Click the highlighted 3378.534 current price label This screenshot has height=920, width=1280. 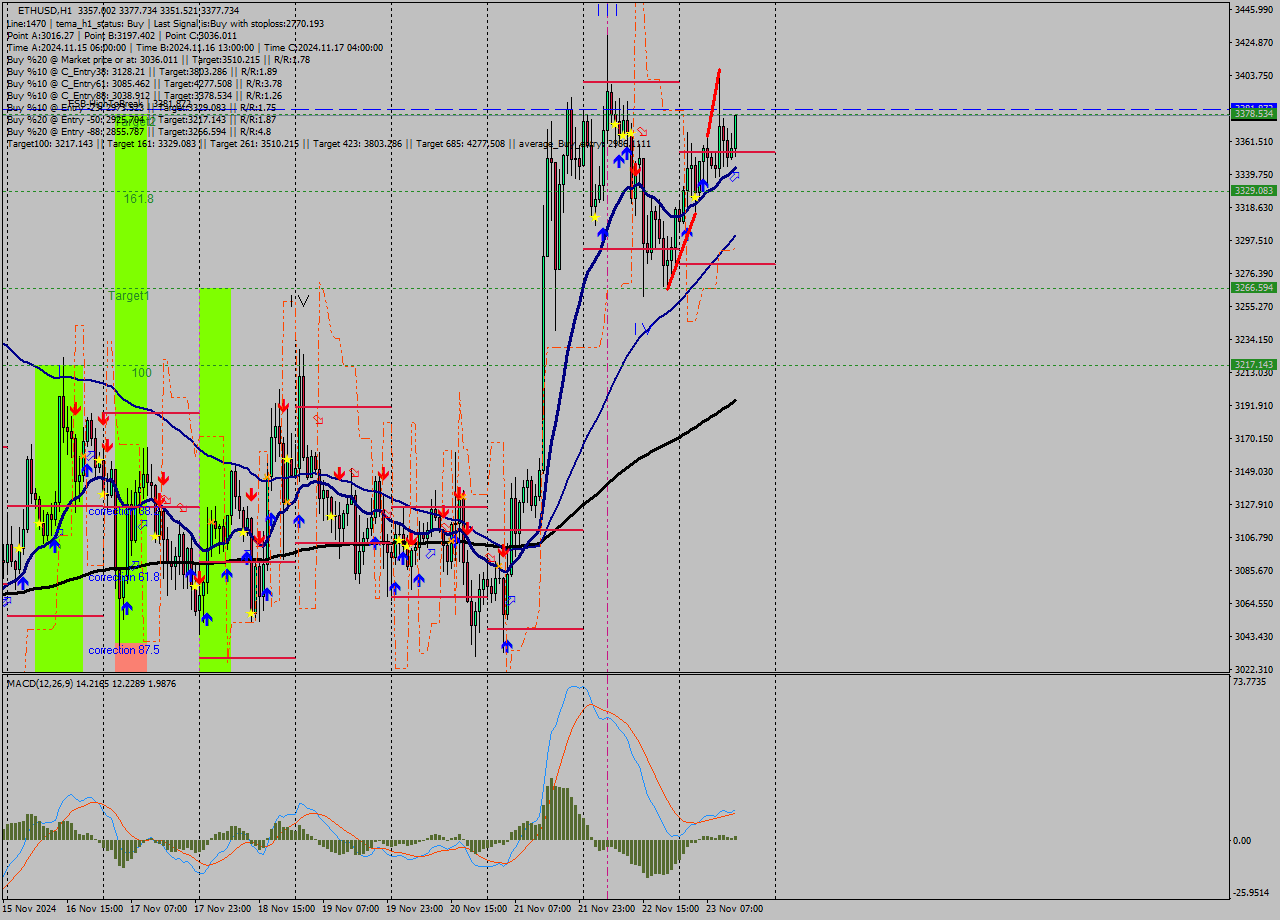click(x=1253, y=114)
